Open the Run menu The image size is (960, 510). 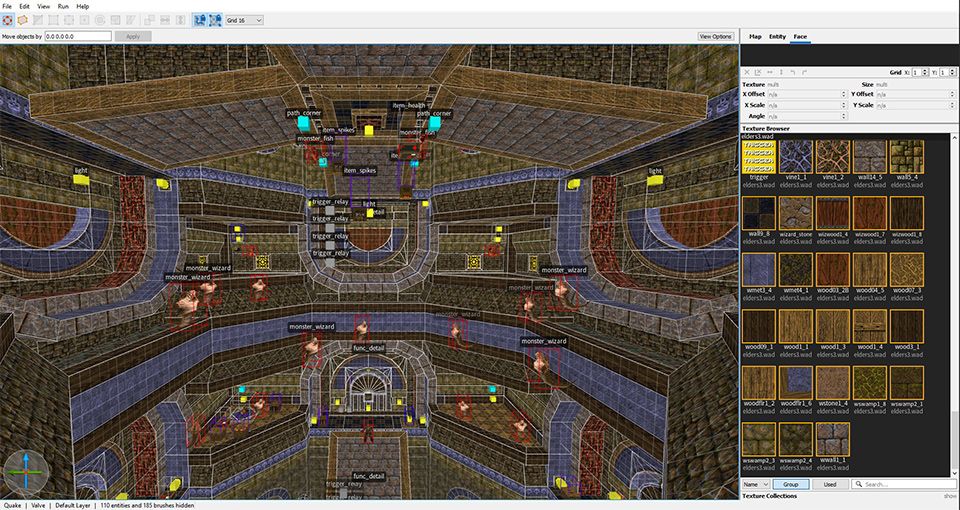coord(64,6)
